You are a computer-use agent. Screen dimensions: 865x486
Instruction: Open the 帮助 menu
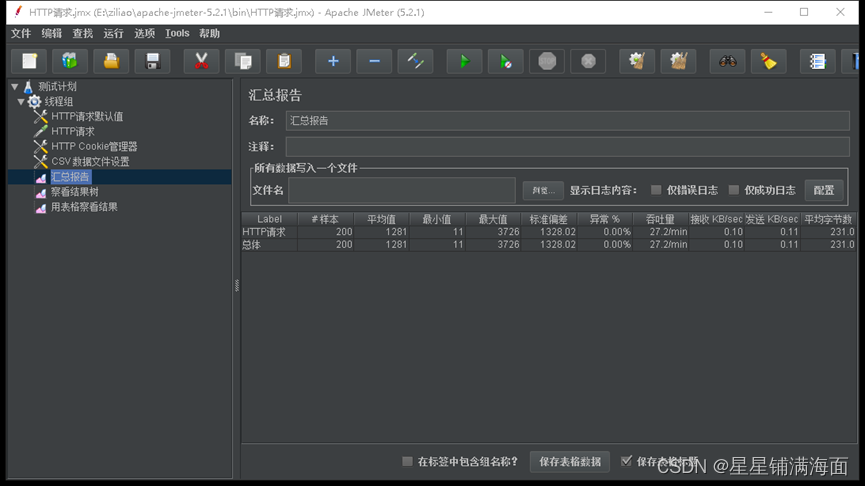(x=210, y=34)
